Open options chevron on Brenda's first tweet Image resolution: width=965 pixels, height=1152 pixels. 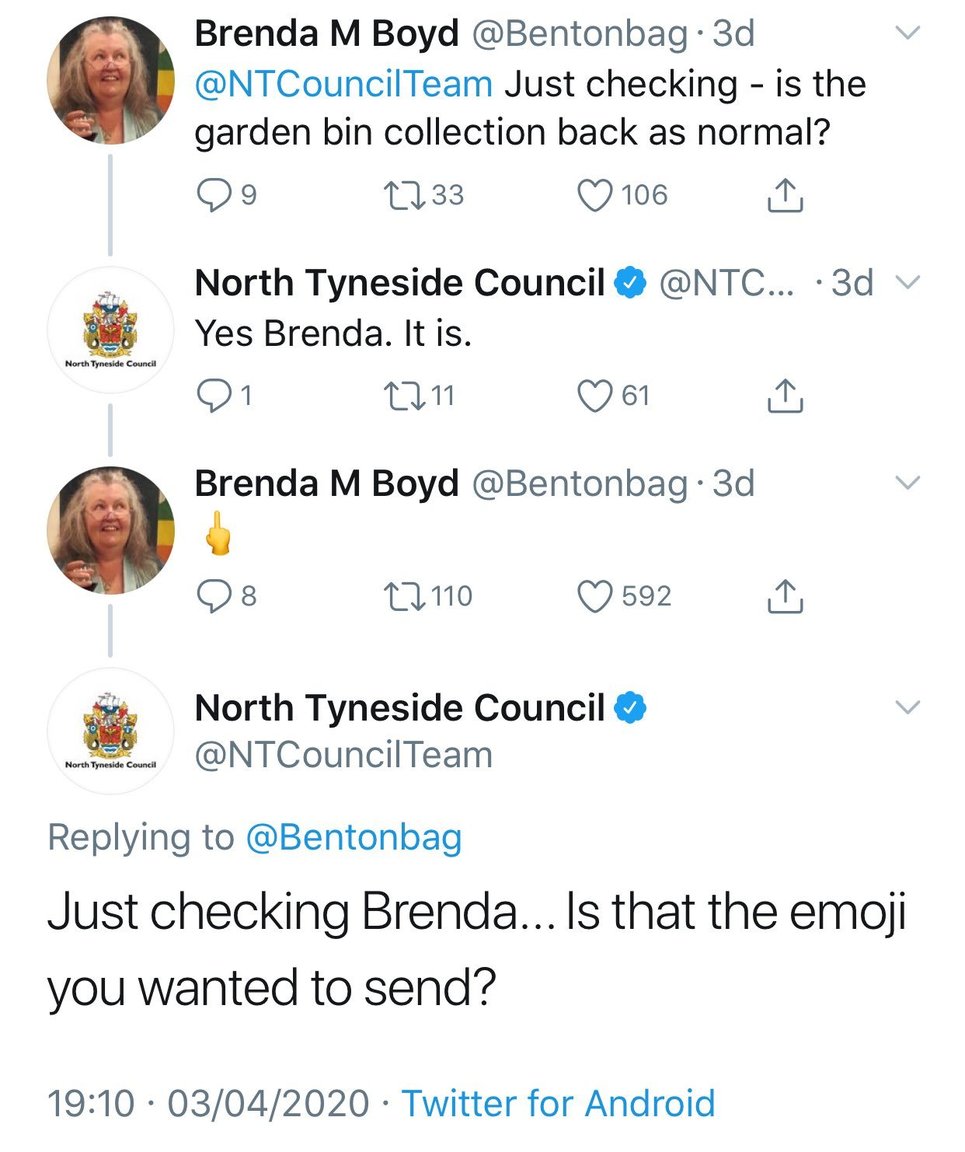click(x=907, y=35)
